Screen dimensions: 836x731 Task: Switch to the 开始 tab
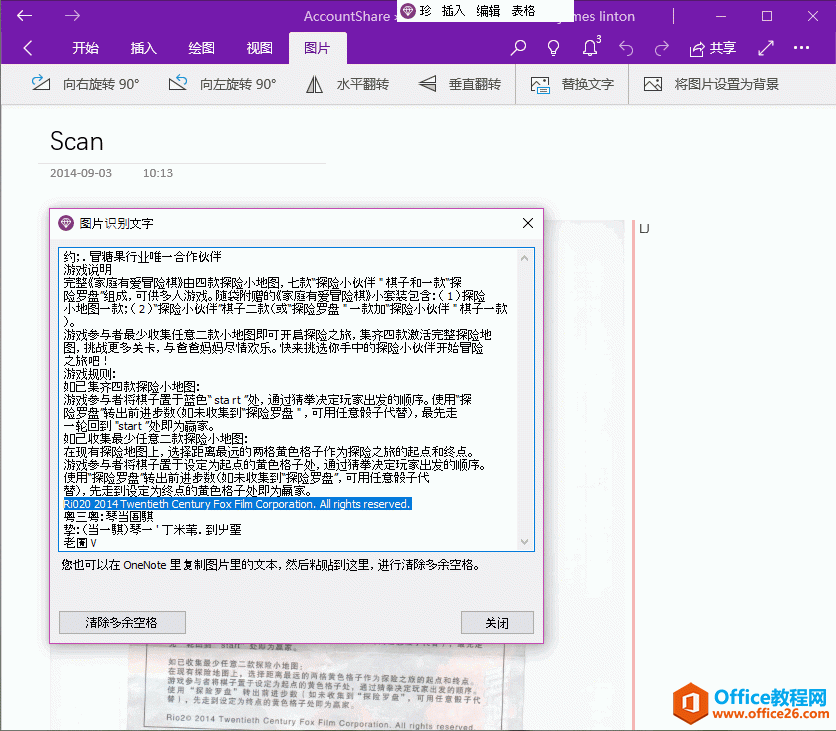pyautogui.click(x=85, y=48)
